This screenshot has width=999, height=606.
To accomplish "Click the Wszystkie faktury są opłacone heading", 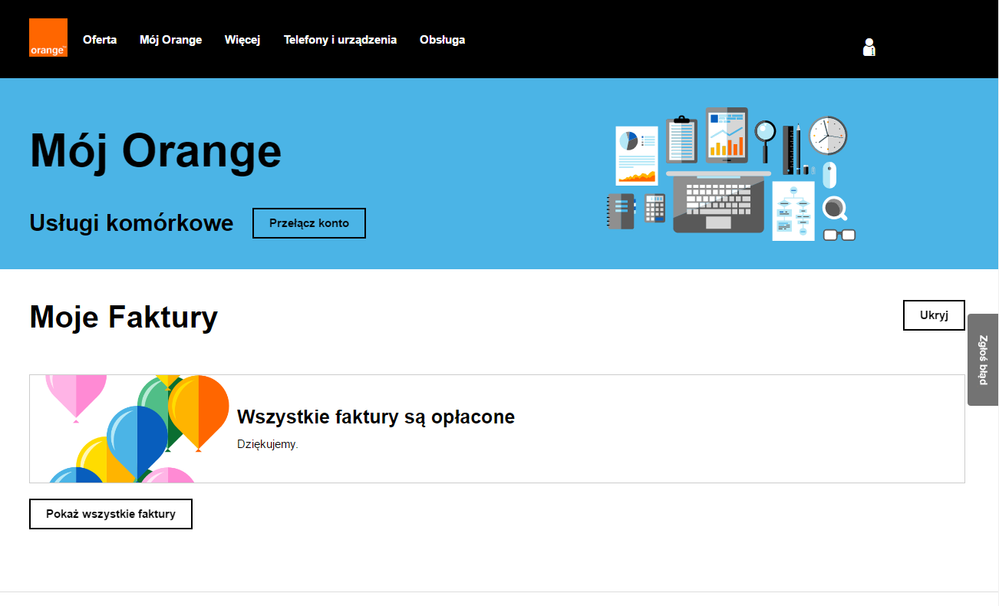I will click(376, 417).
